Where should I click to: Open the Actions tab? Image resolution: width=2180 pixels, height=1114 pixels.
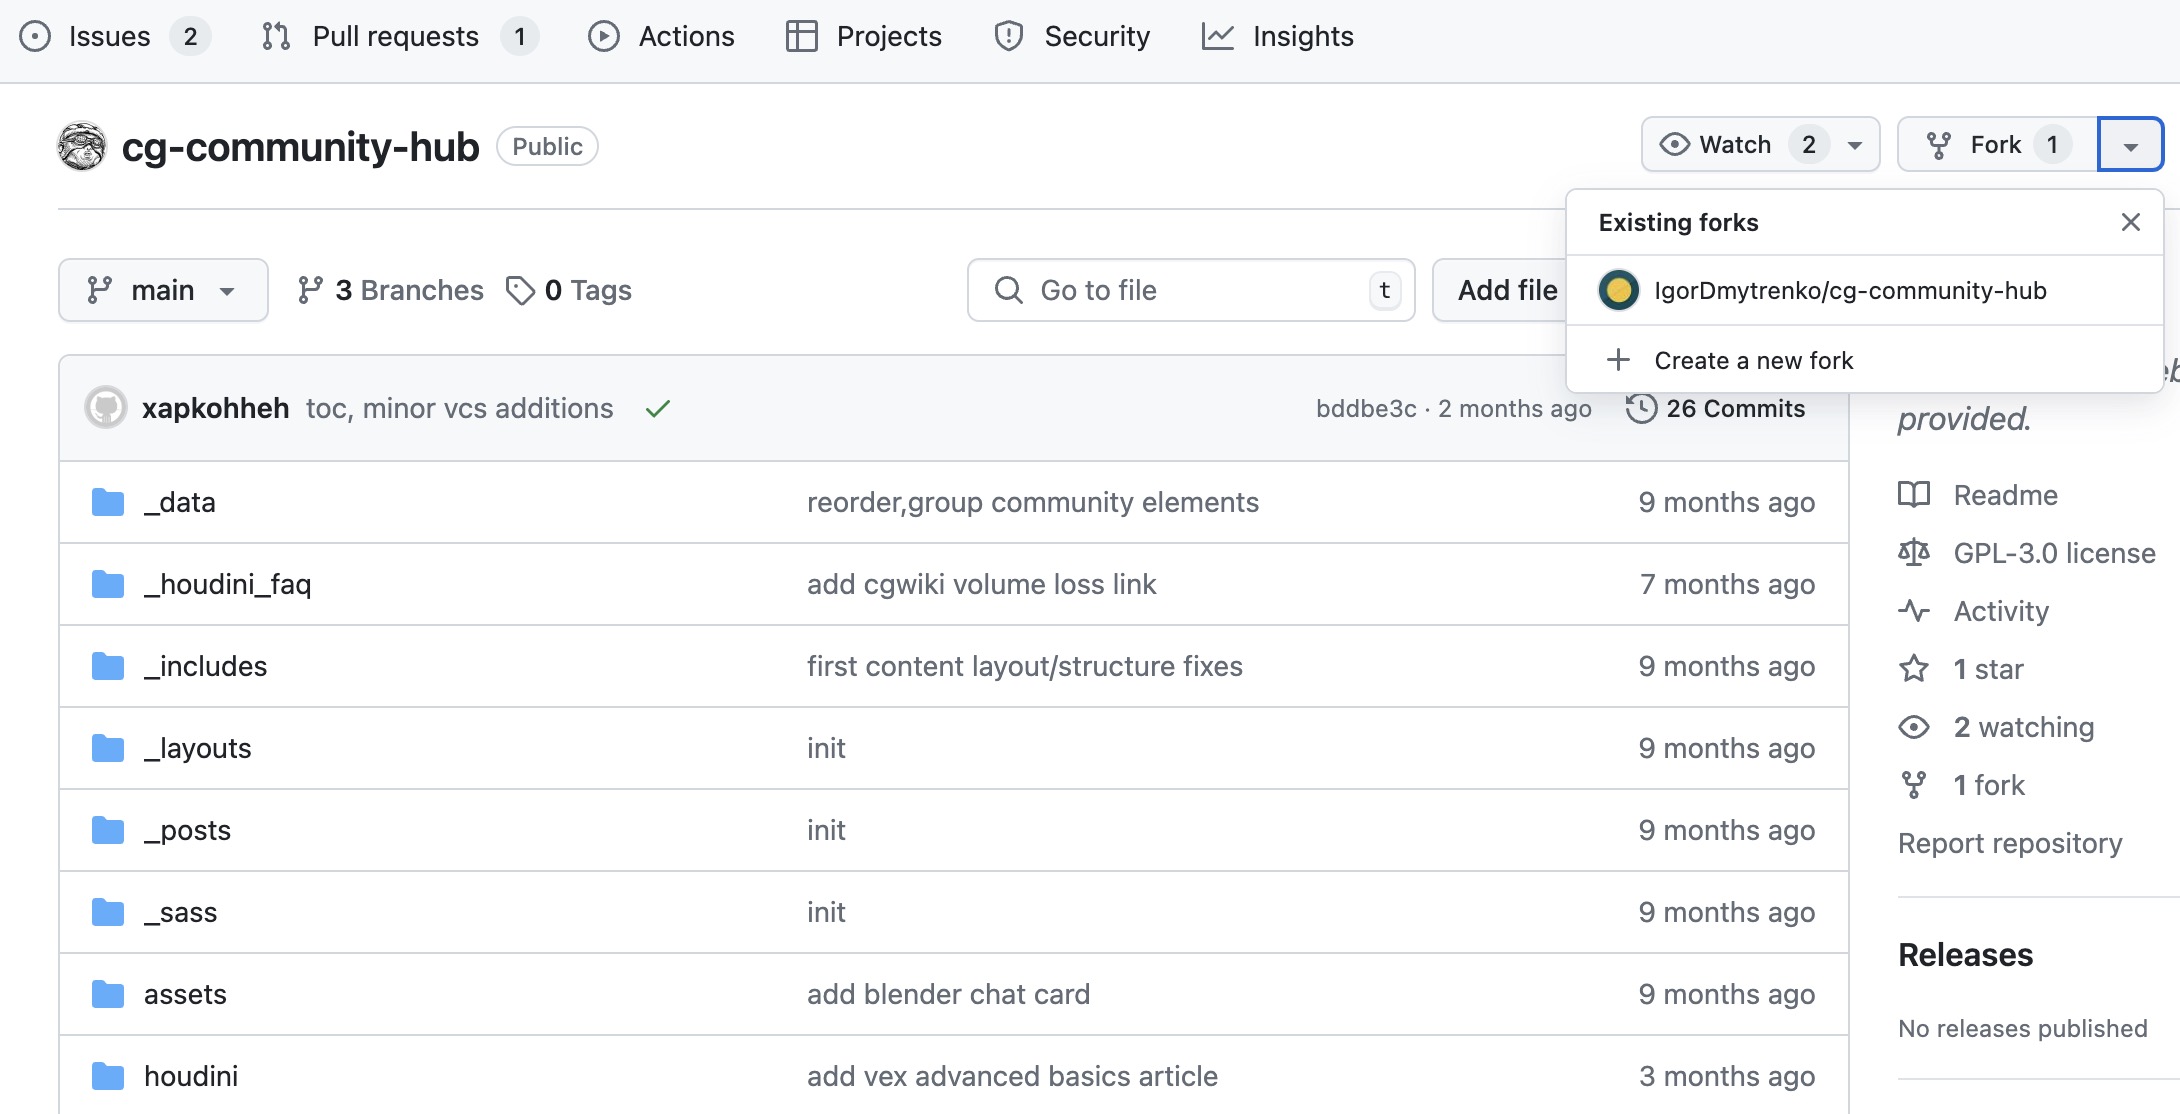[x=661, y=36]
